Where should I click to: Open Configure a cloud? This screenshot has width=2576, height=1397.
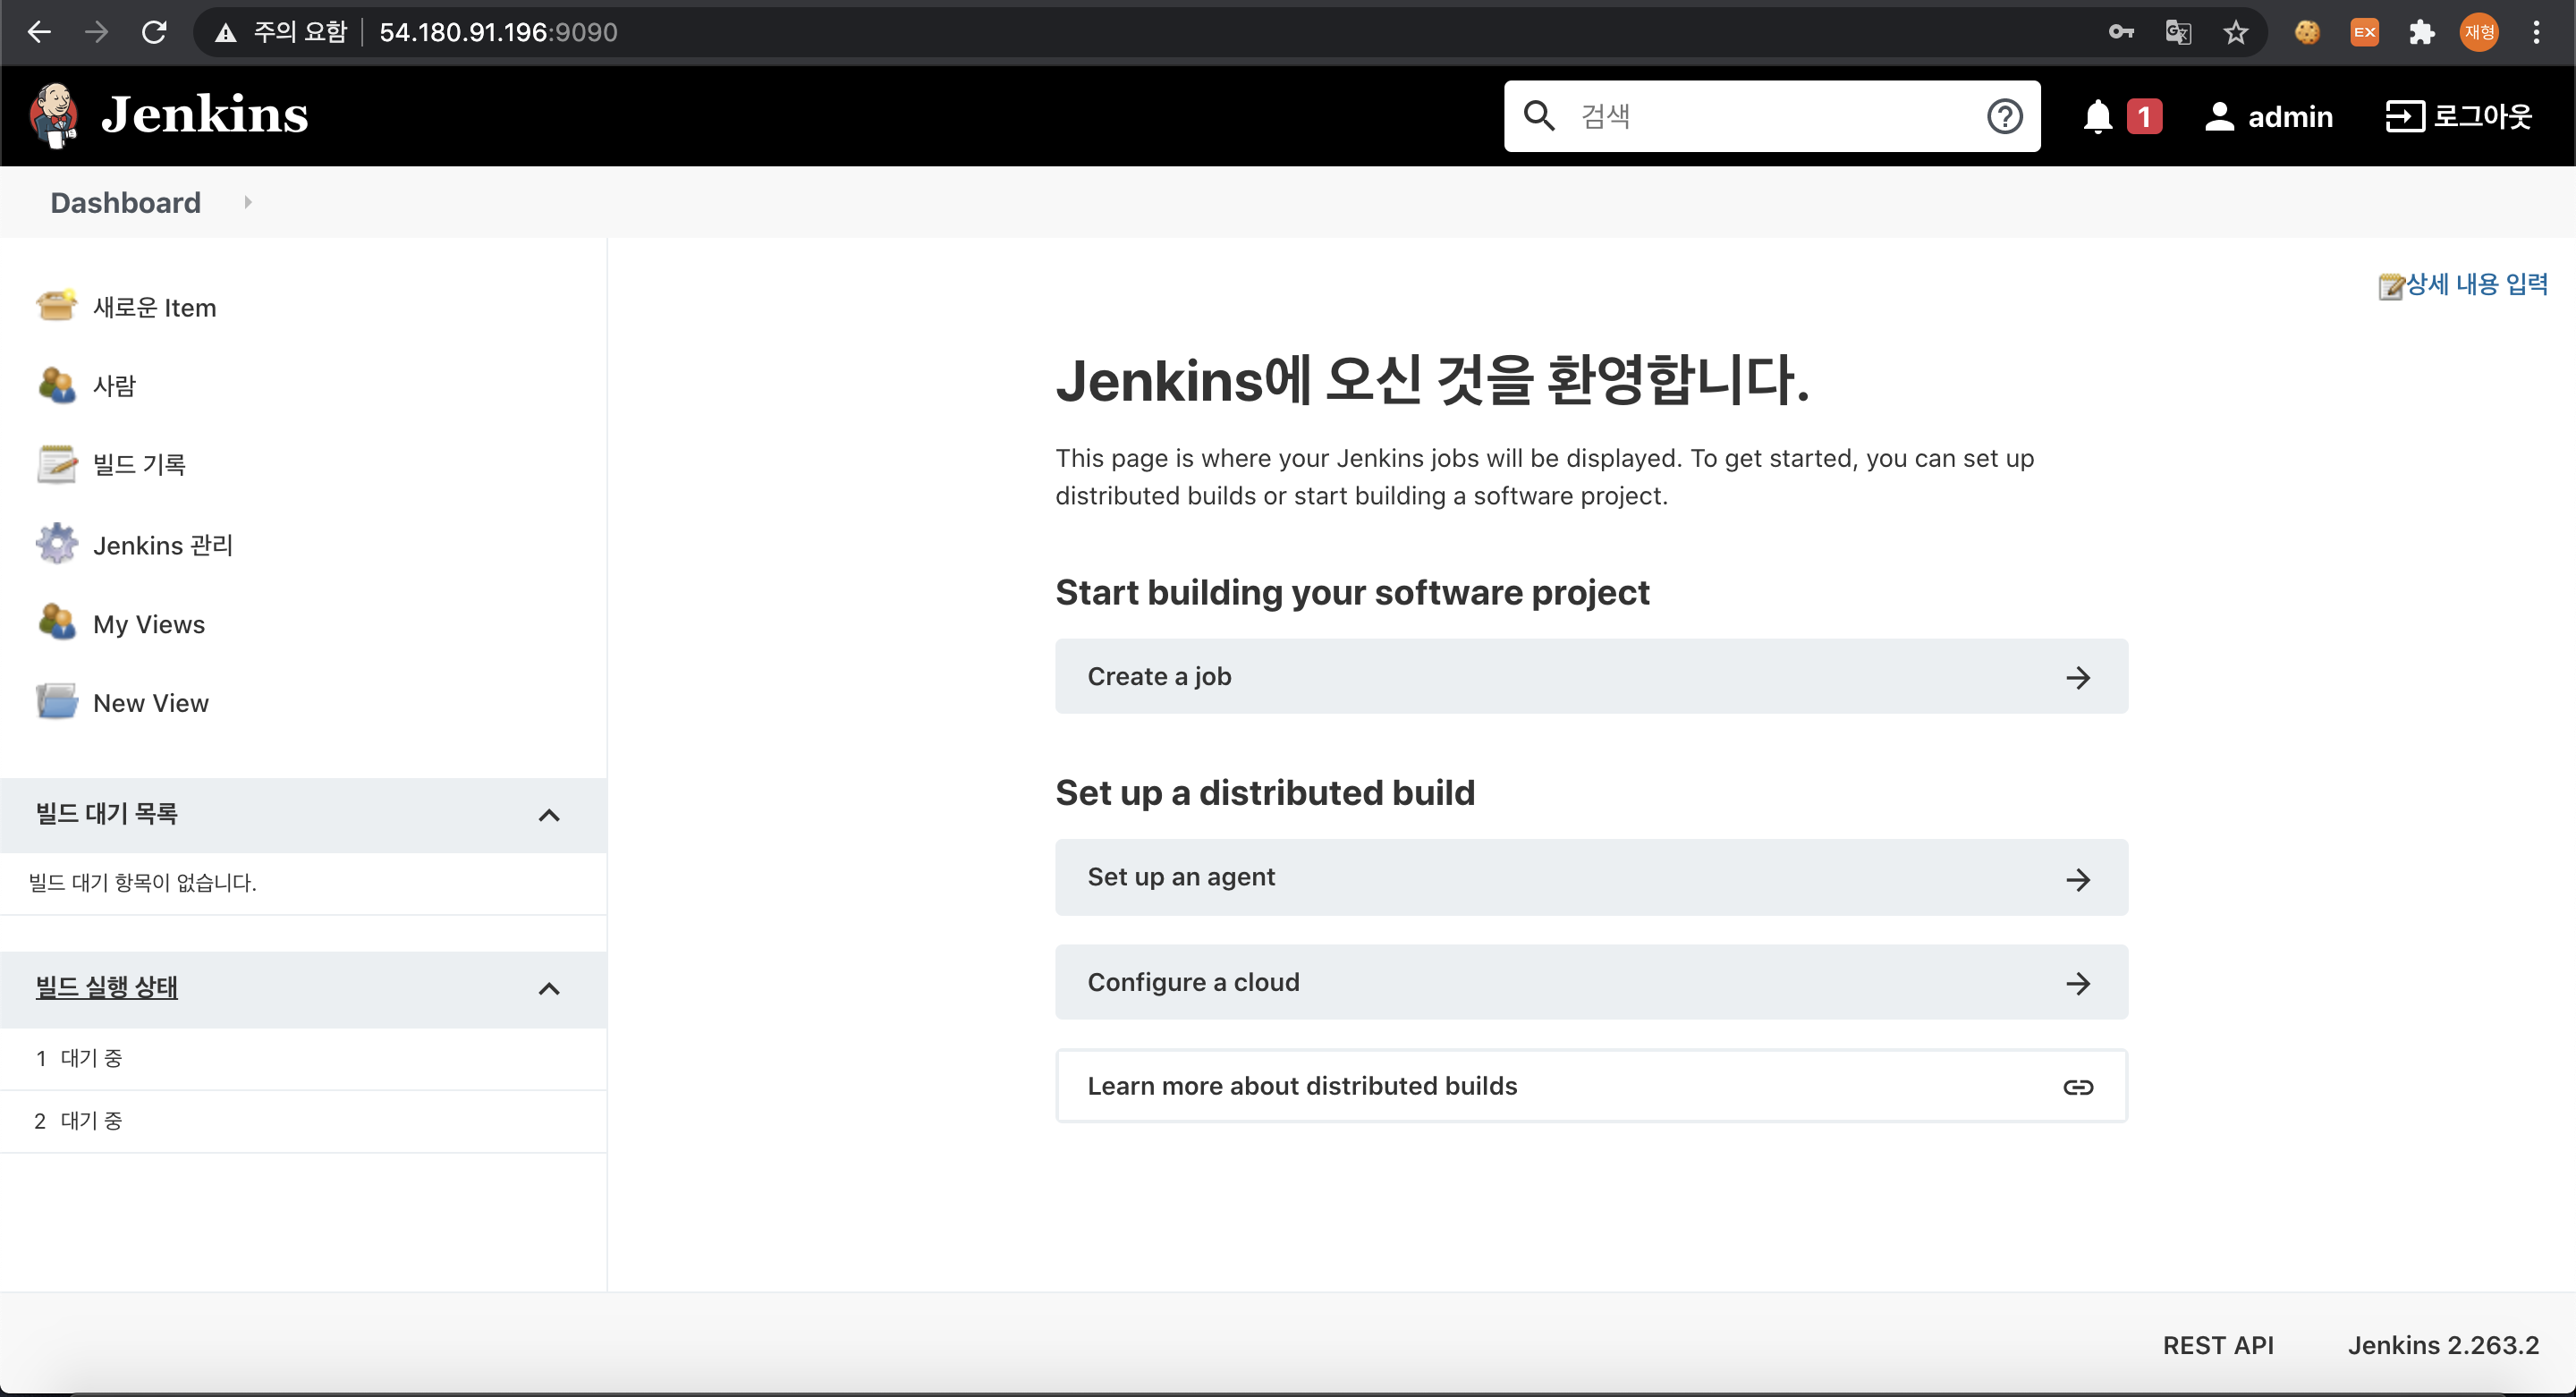(x=1590, y=982)
